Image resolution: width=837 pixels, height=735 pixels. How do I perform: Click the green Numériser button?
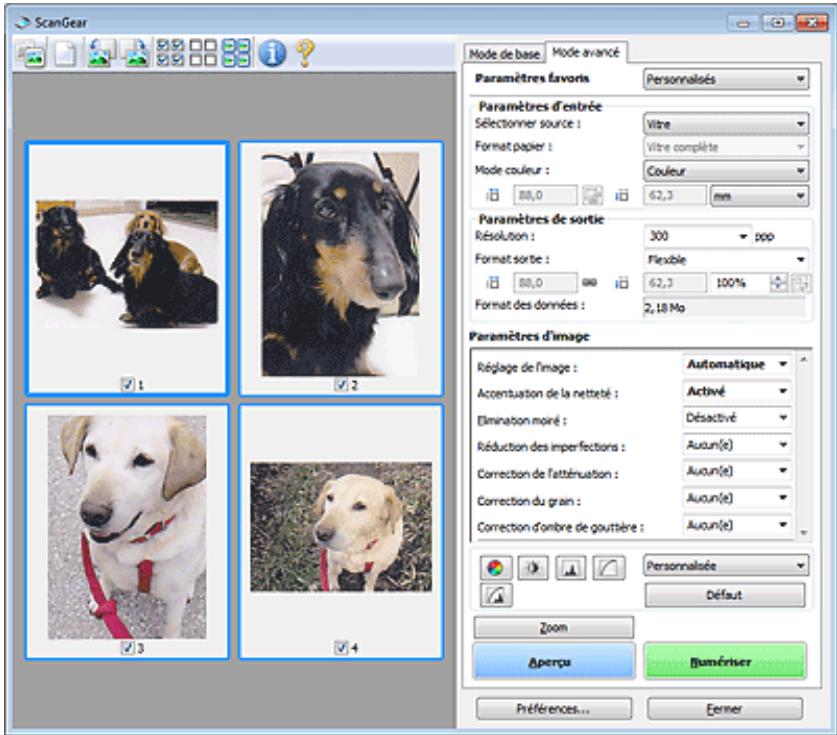coord(724,662)
